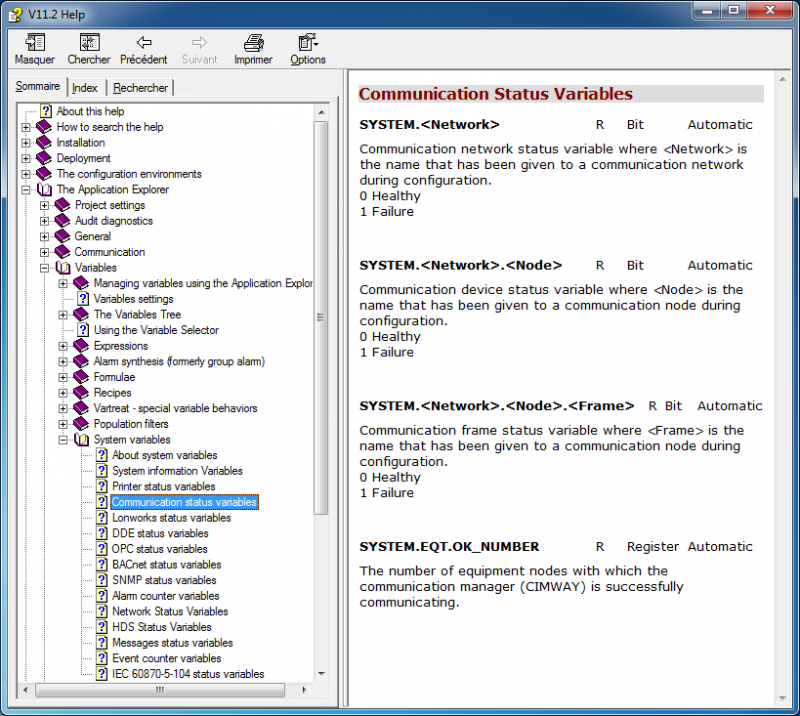Click the page icon of SNMP status variables
This screenshot has width=800, height=716.
(x=102, y=580)
